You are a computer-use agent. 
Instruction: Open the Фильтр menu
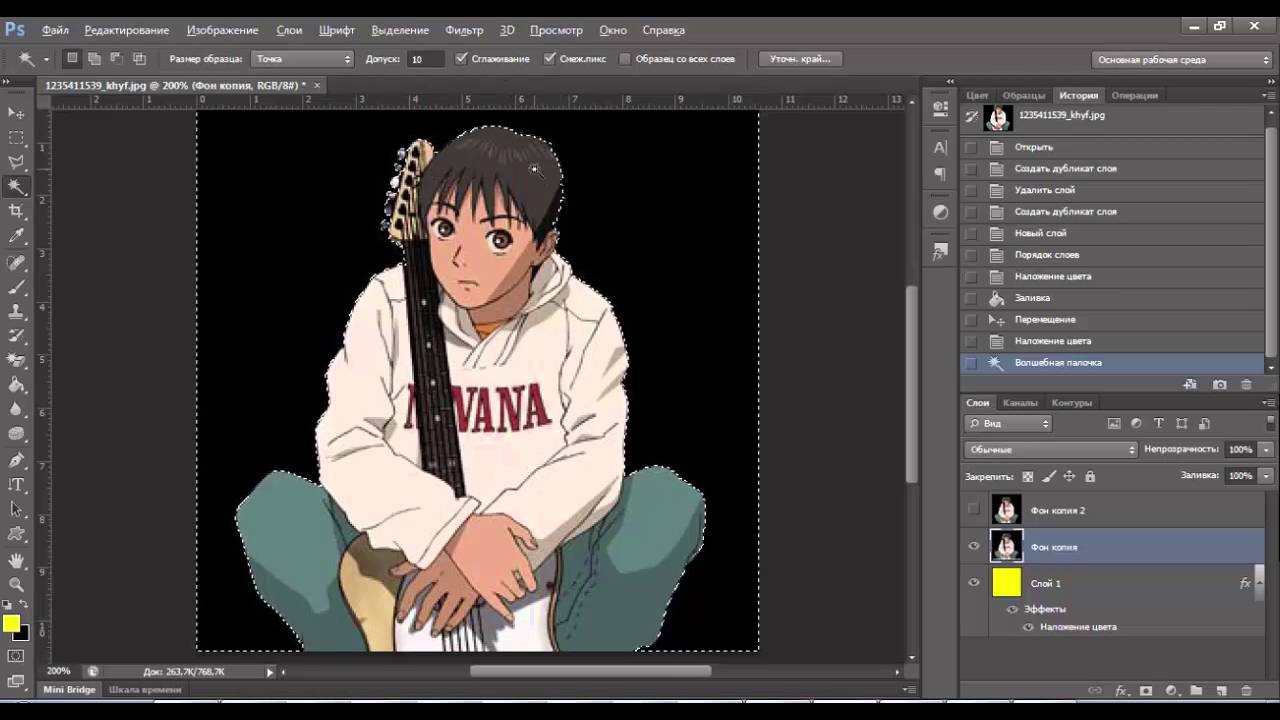464,30
